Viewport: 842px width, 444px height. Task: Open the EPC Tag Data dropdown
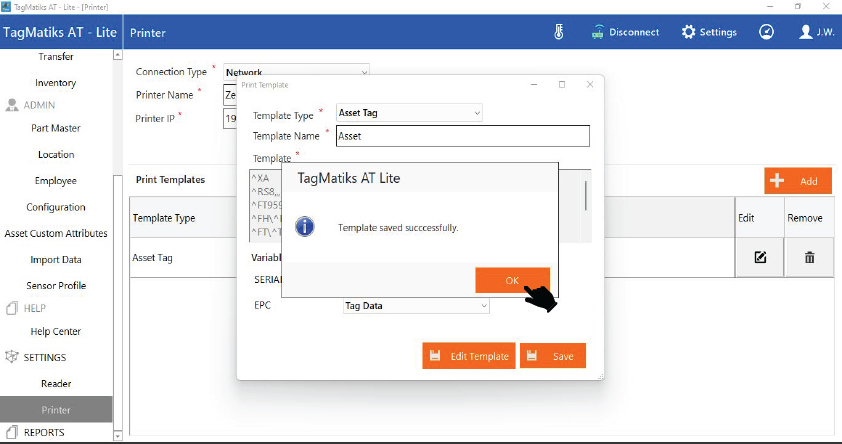pyautogui.click(x=483, y=305)
